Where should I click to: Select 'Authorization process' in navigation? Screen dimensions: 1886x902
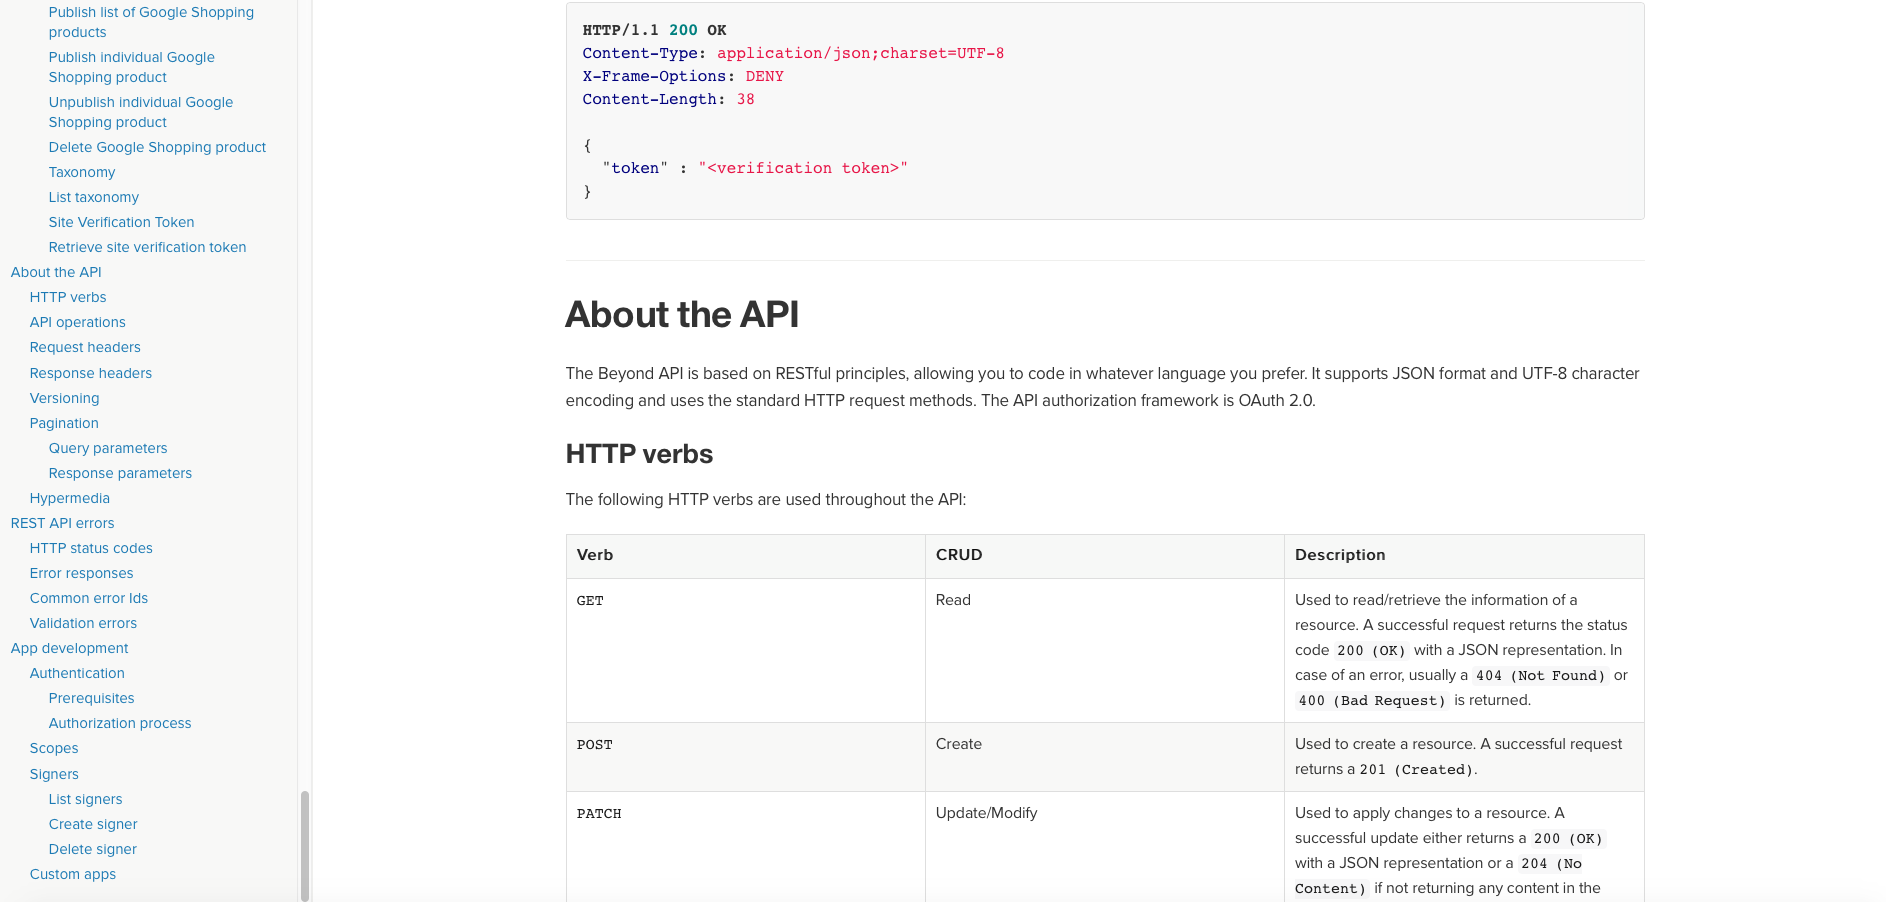point(120,723)
